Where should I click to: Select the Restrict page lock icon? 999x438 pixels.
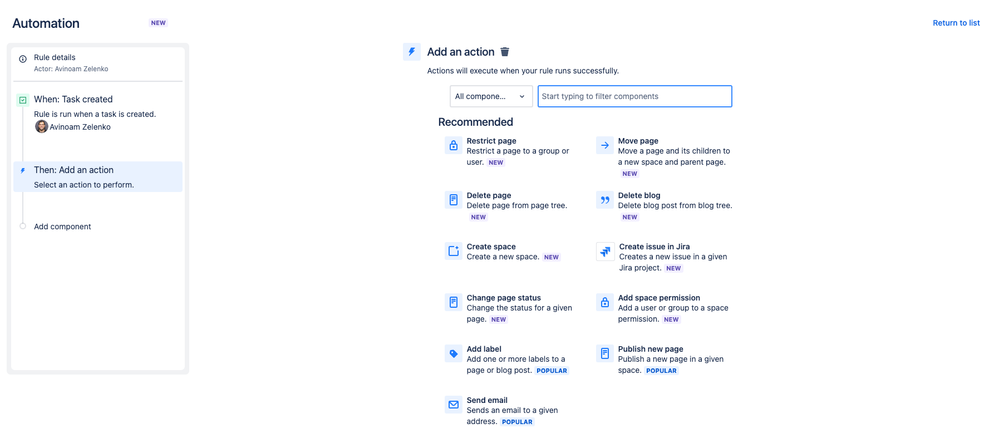pos(453,145)
